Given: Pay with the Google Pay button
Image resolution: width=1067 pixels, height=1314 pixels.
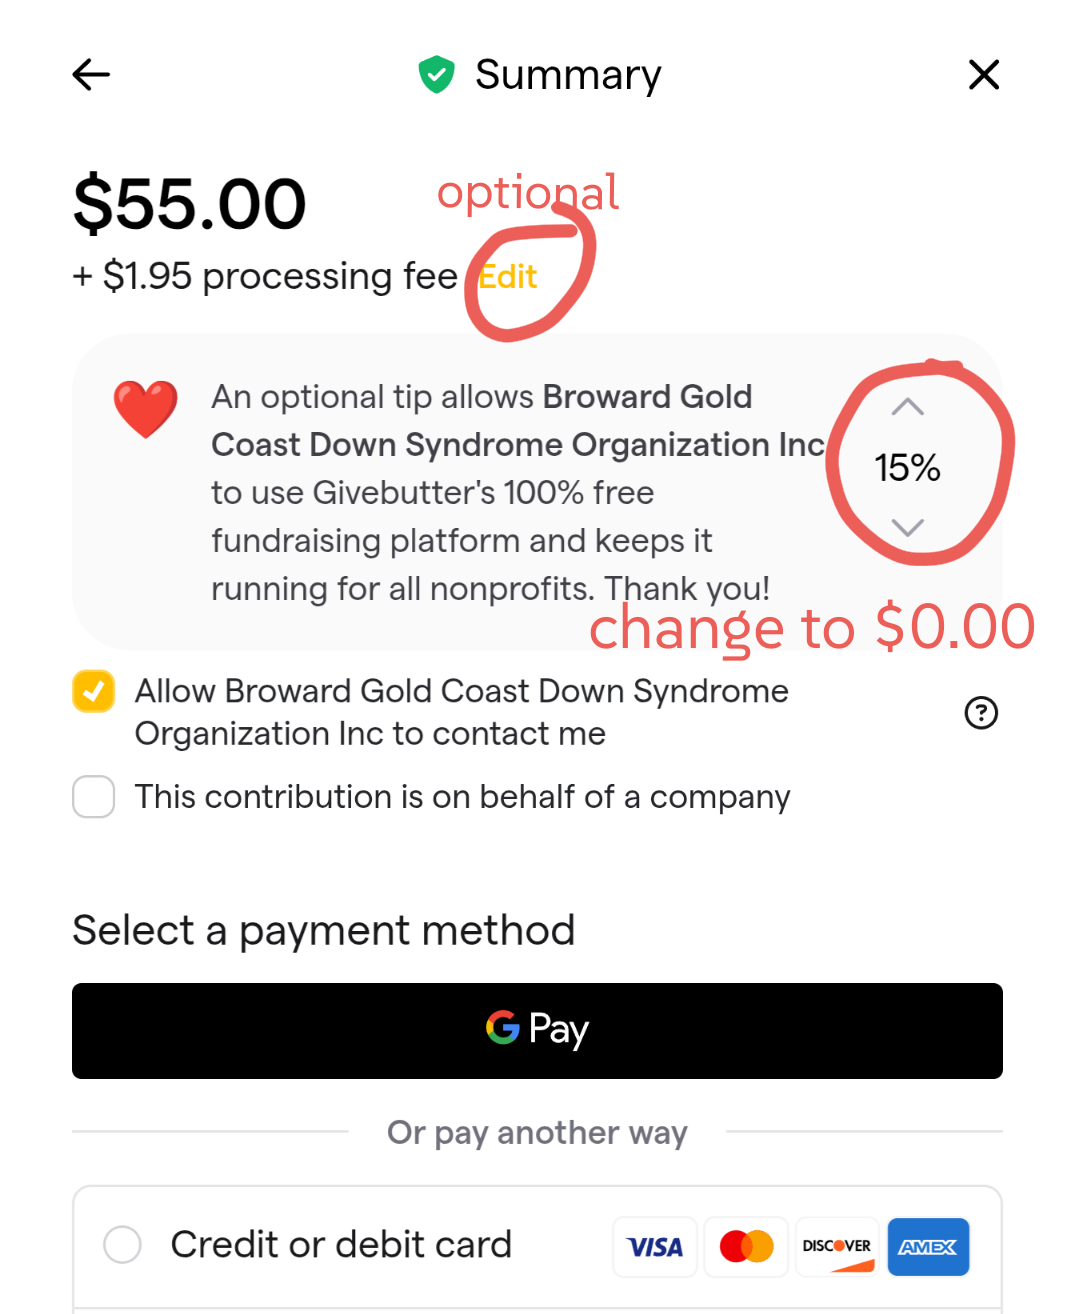Looking at the screenshot, I should [537, 1030].
